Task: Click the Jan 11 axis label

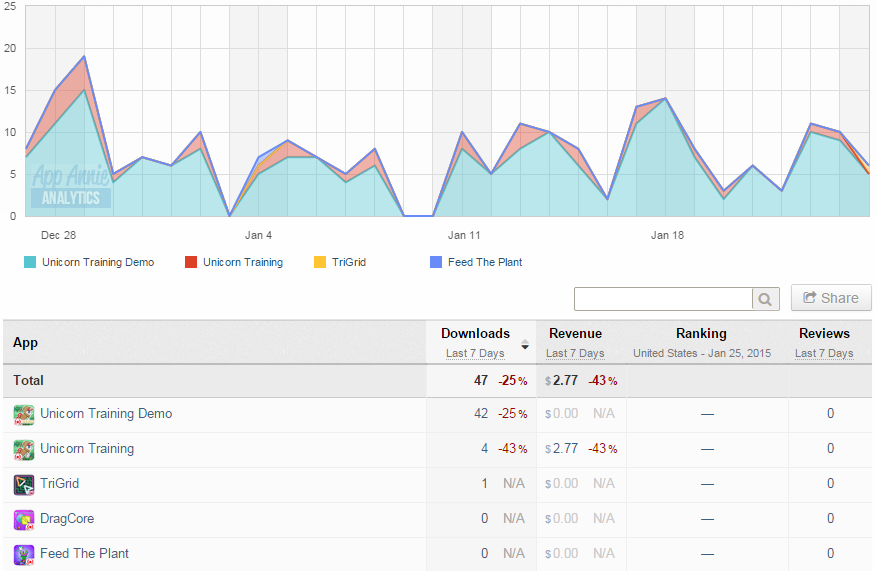Action: [464, 235]
